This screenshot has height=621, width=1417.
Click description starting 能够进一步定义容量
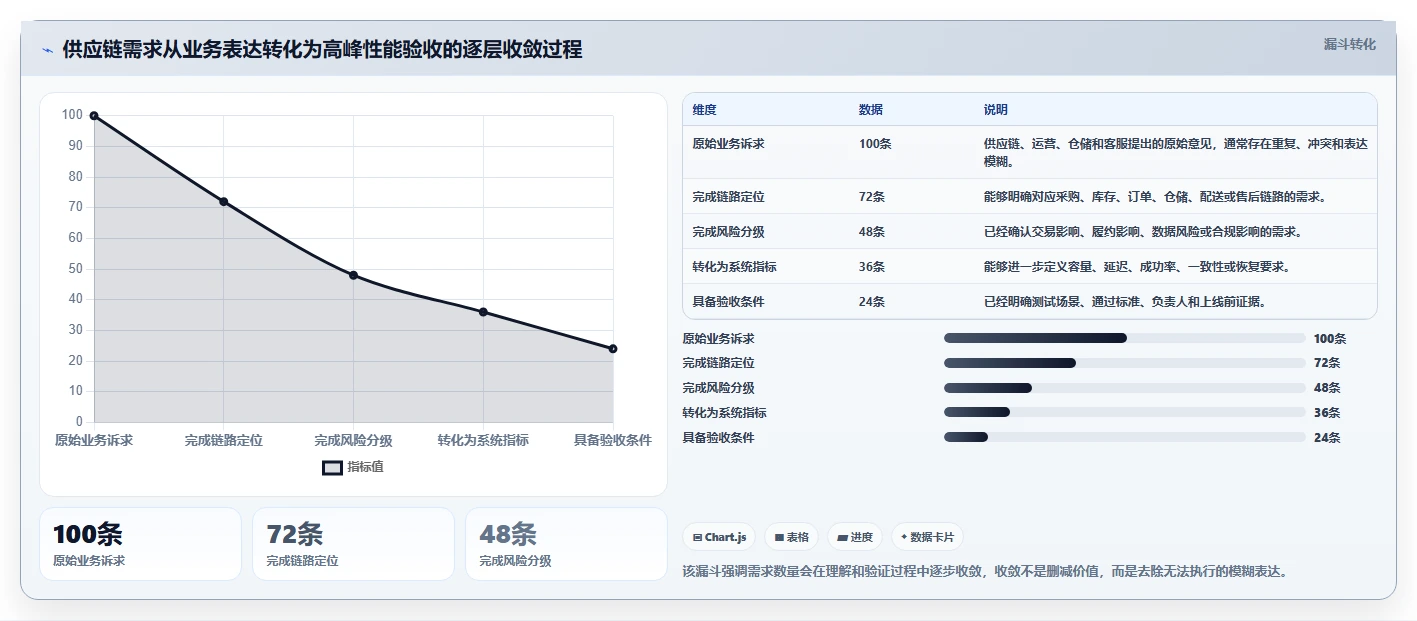click(1136, 267)
